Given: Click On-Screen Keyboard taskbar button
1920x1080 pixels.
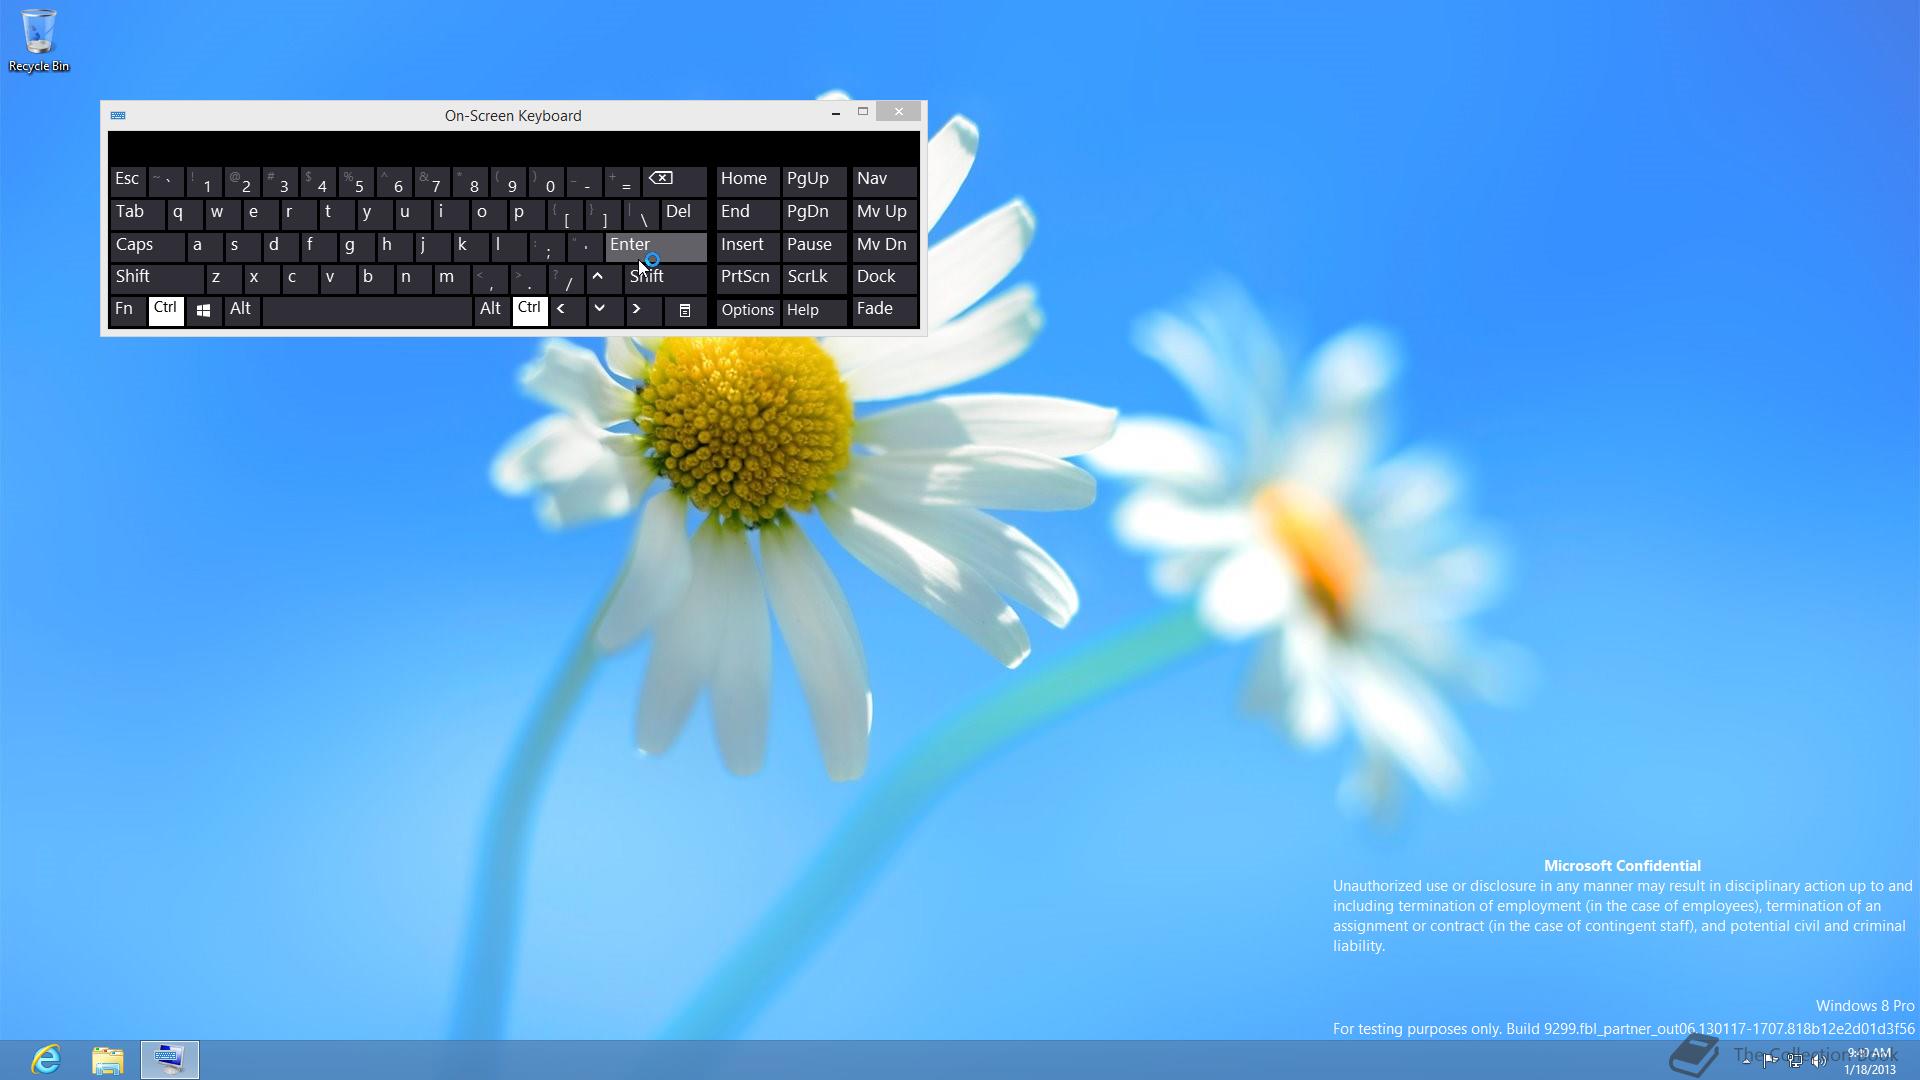Looking at the screenshot, I should coord(170,1060).
